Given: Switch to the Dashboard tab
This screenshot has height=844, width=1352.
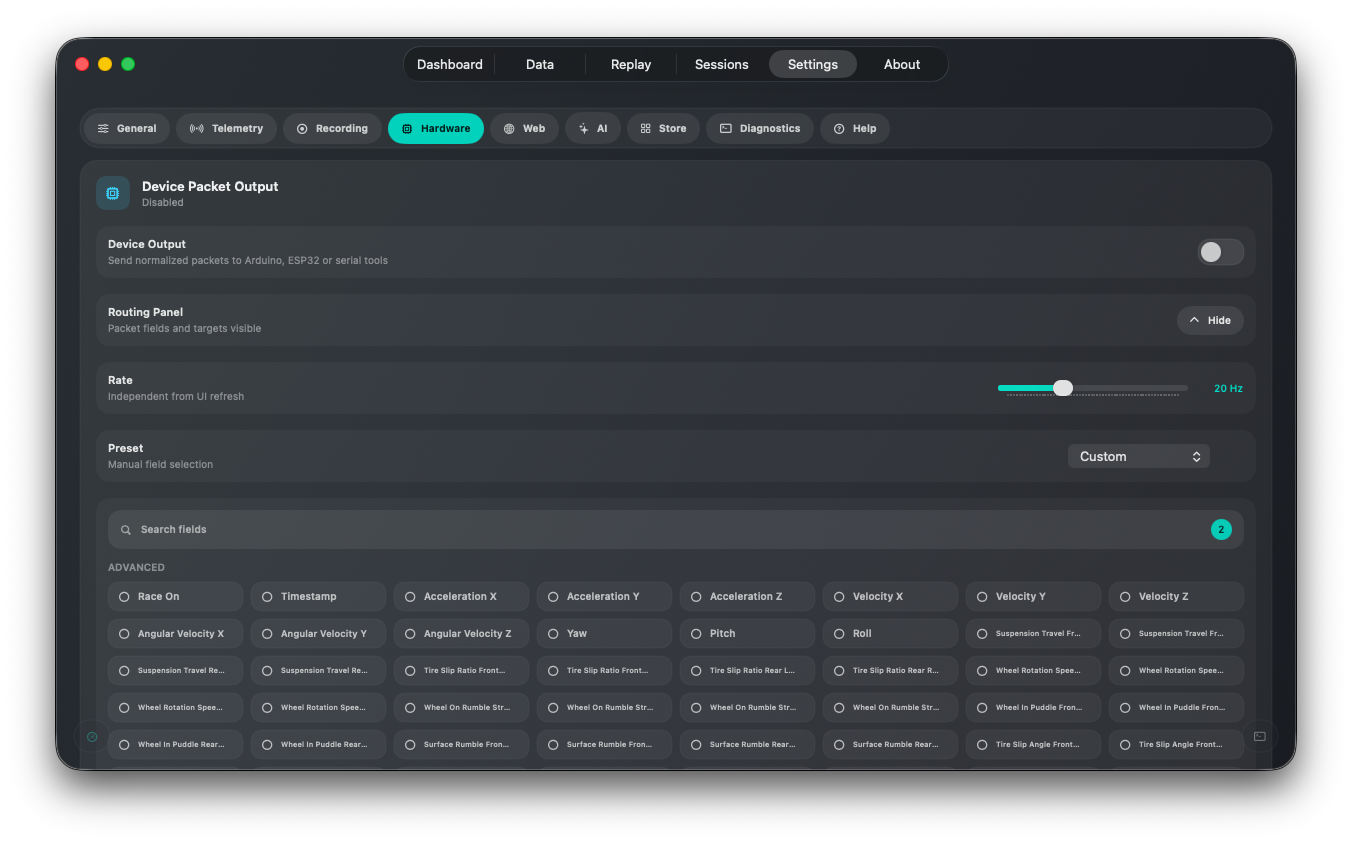Looking at the screenshot, I should pyautogui.click(x=450, y=64).
